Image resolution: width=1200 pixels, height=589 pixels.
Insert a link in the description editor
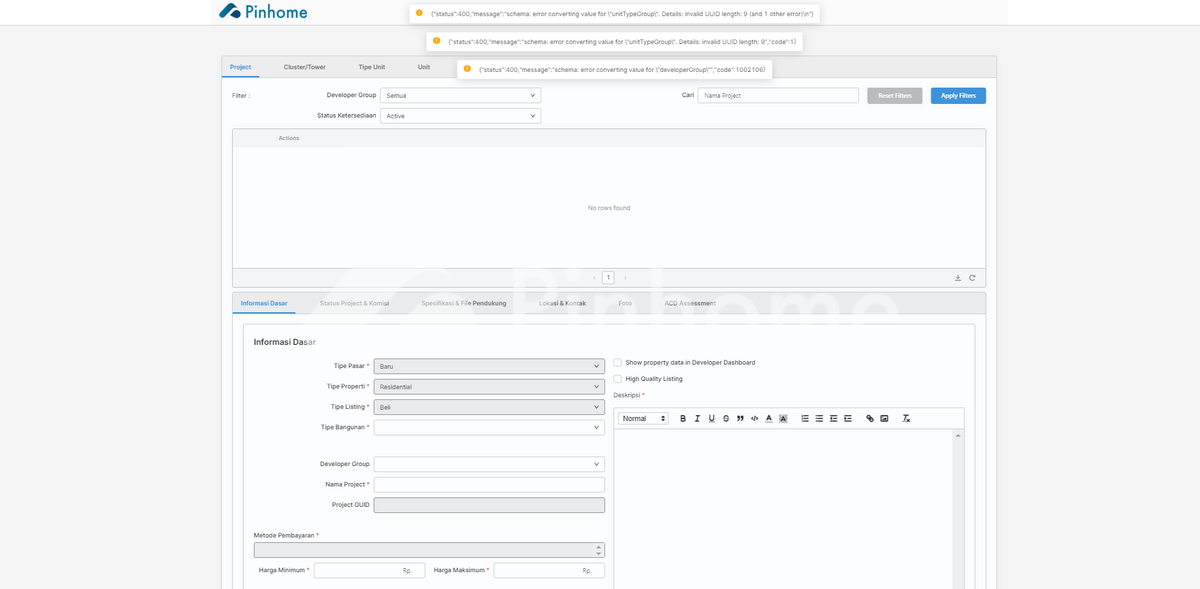(x=870, y=418)
